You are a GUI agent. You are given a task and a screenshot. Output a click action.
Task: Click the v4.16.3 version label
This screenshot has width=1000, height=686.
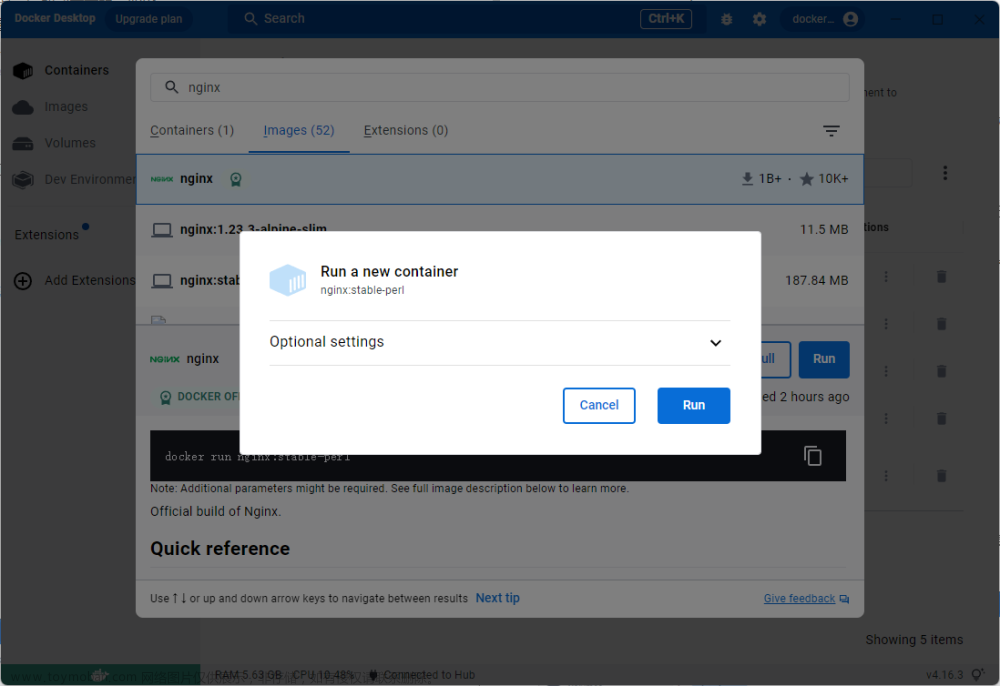(945, 675)
